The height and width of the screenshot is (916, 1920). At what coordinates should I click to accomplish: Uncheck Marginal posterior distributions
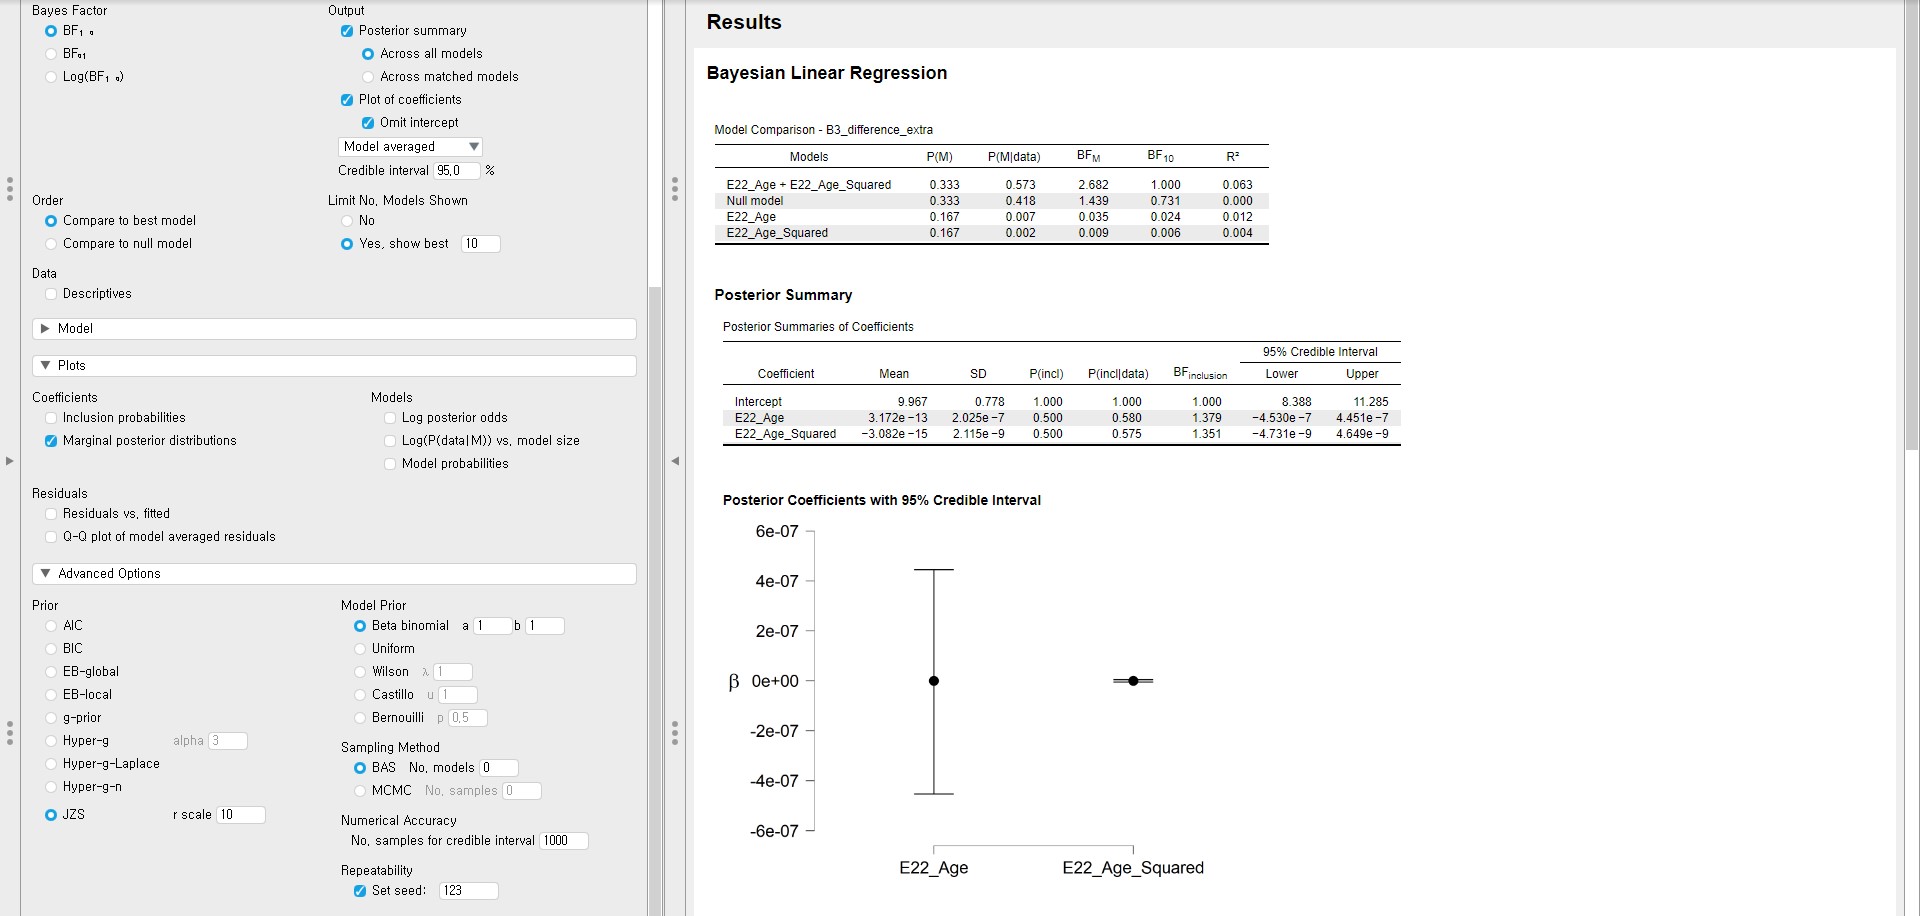click(x=51, y=441)
